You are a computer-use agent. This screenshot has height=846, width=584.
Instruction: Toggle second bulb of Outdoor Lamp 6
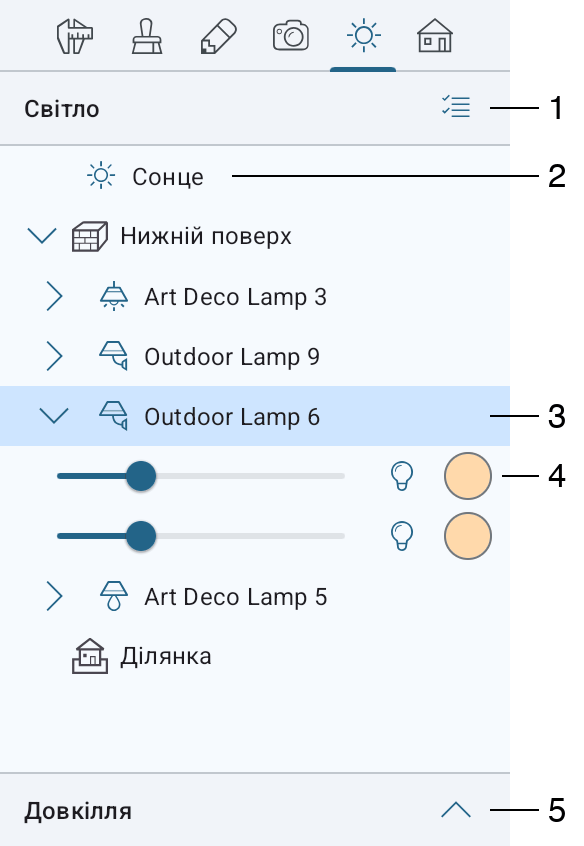[402, 536]
